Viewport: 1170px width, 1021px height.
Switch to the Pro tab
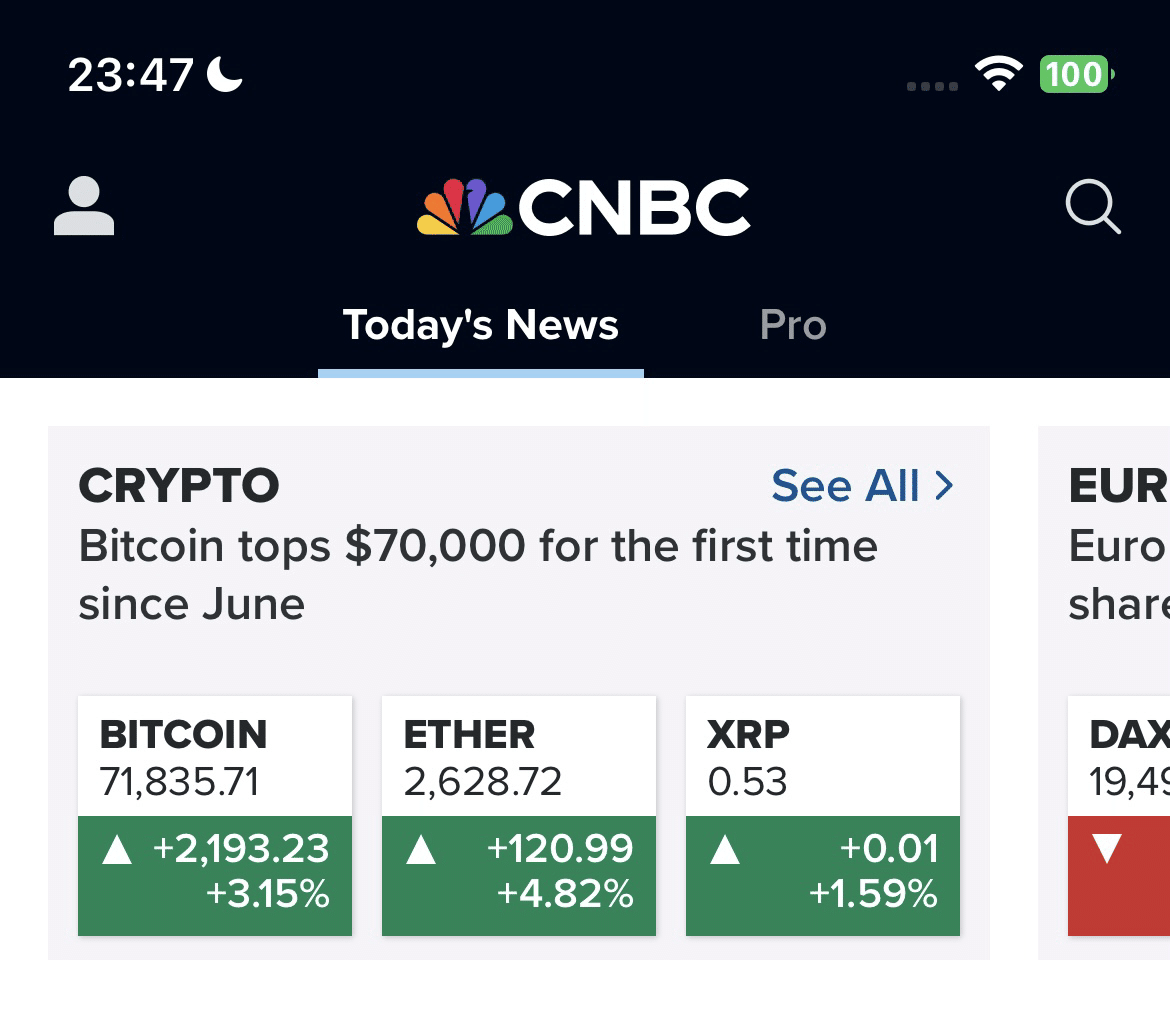tap(792, 326)
